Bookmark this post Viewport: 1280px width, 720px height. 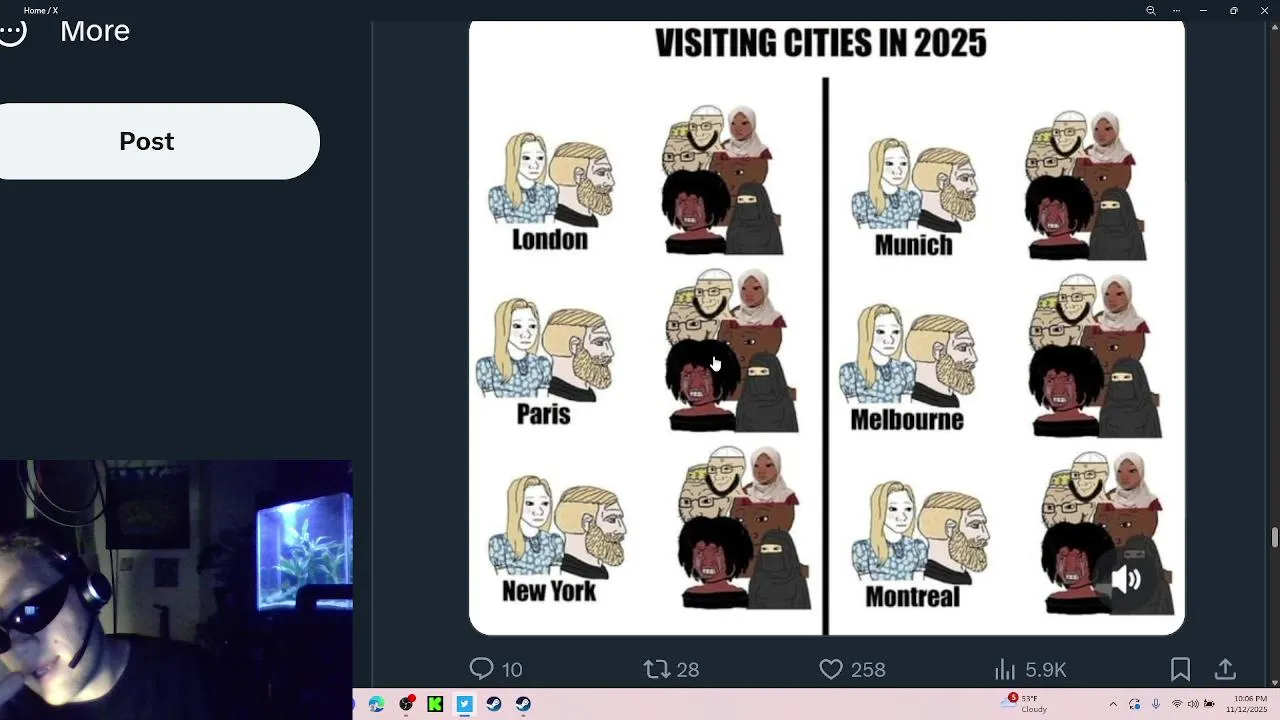[1180, 669]
